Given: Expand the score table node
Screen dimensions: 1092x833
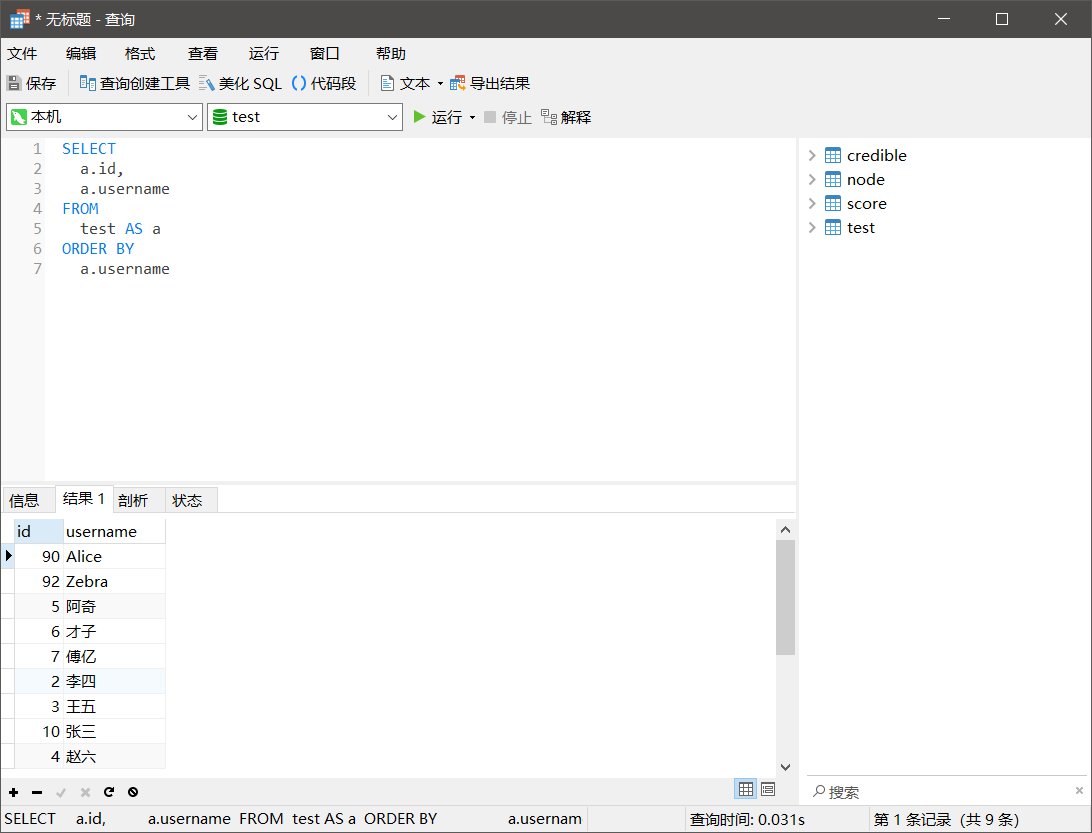Looking at the screenshot, I should point(812,203).
